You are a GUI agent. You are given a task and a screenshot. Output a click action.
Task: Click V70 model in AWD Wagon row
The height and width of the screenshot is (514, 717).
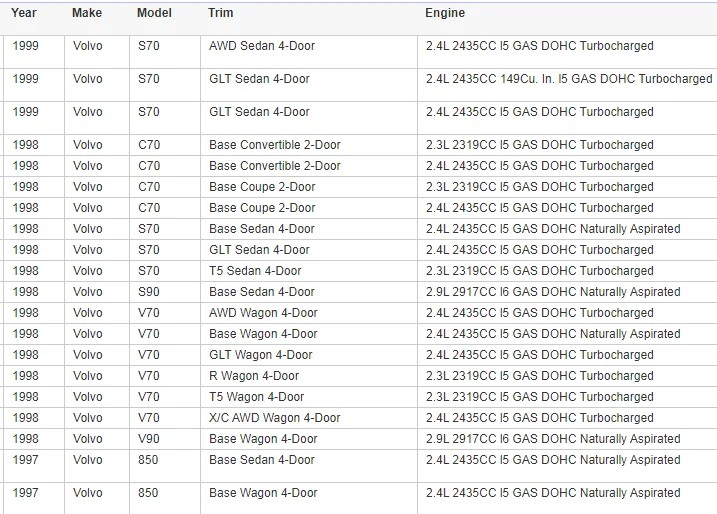tap(149, 313)
